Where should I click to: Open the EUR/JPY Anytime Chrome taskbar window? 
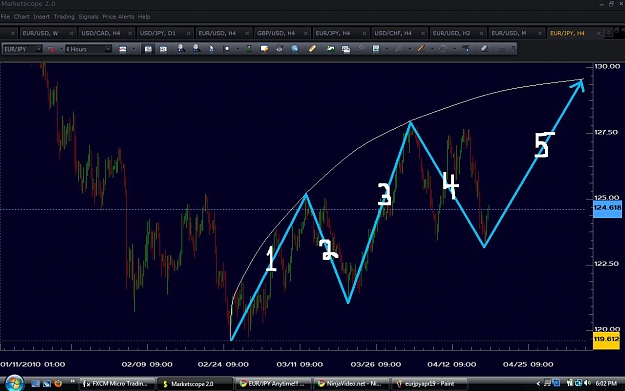273,384
